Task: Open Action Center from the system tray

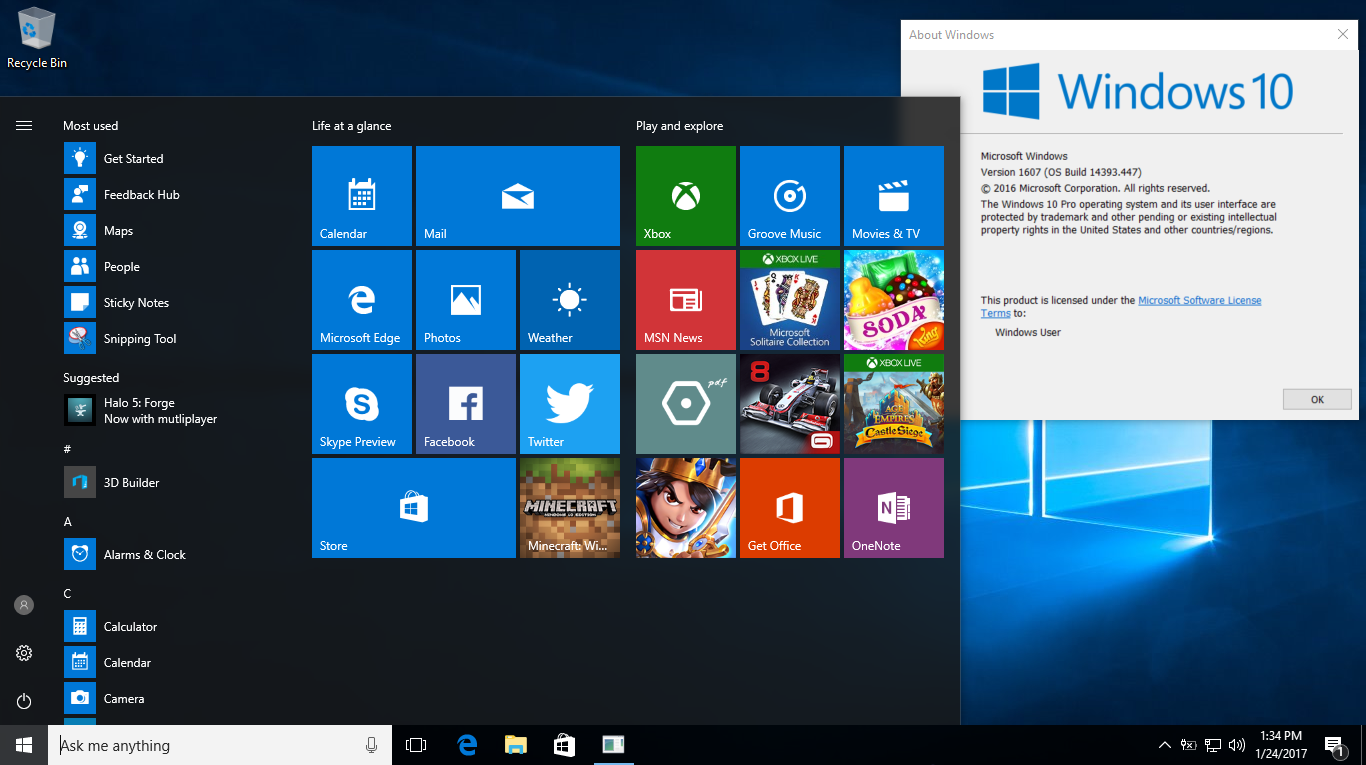Action: coord(1334,745)
